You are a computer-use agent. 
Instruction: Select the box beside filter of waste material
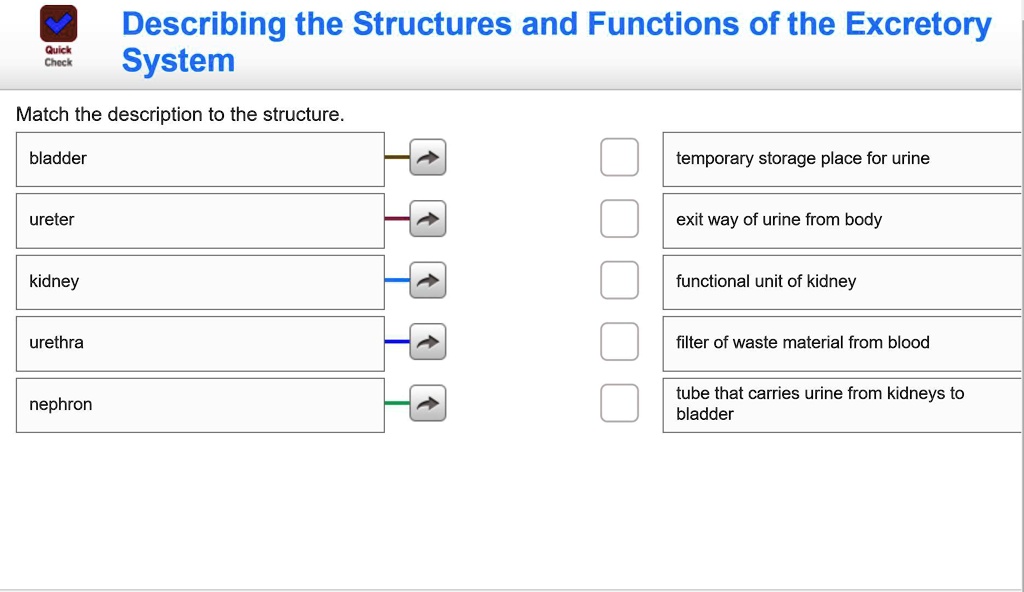coord(619,343)
